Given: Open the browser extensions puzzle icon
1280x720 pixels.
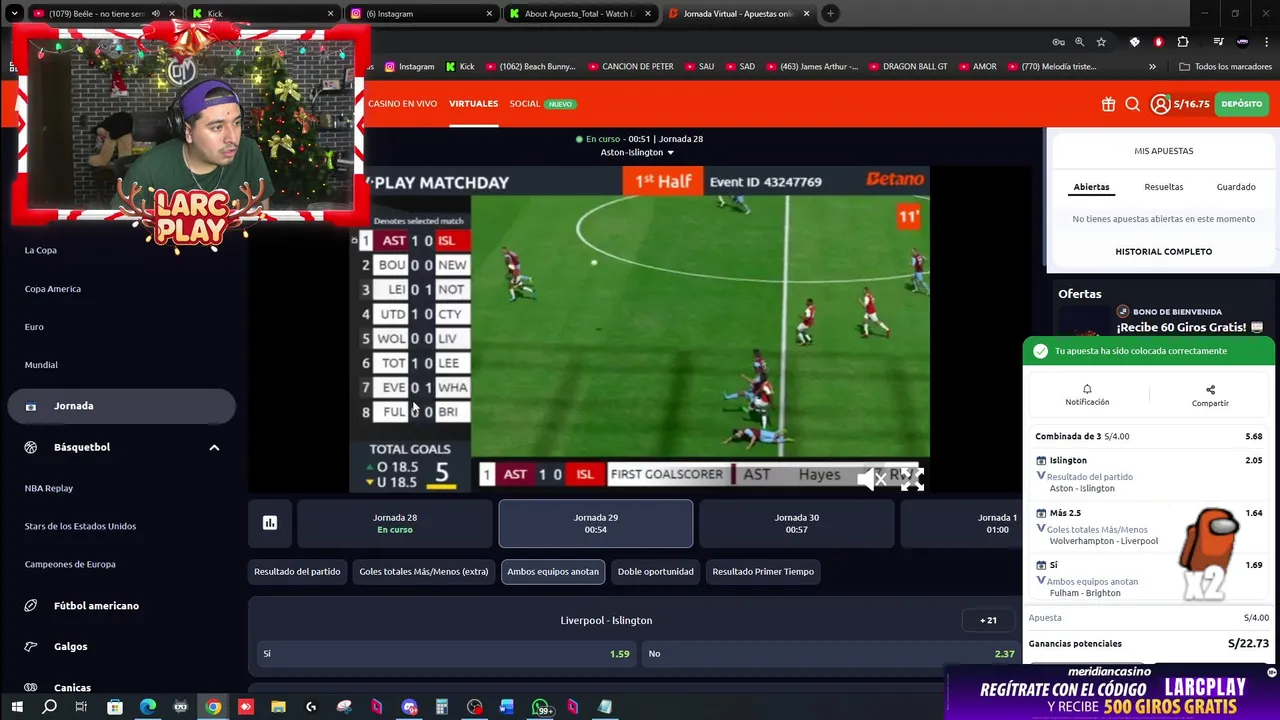Looking at the screenshot, I should [x=1183, y=42].
